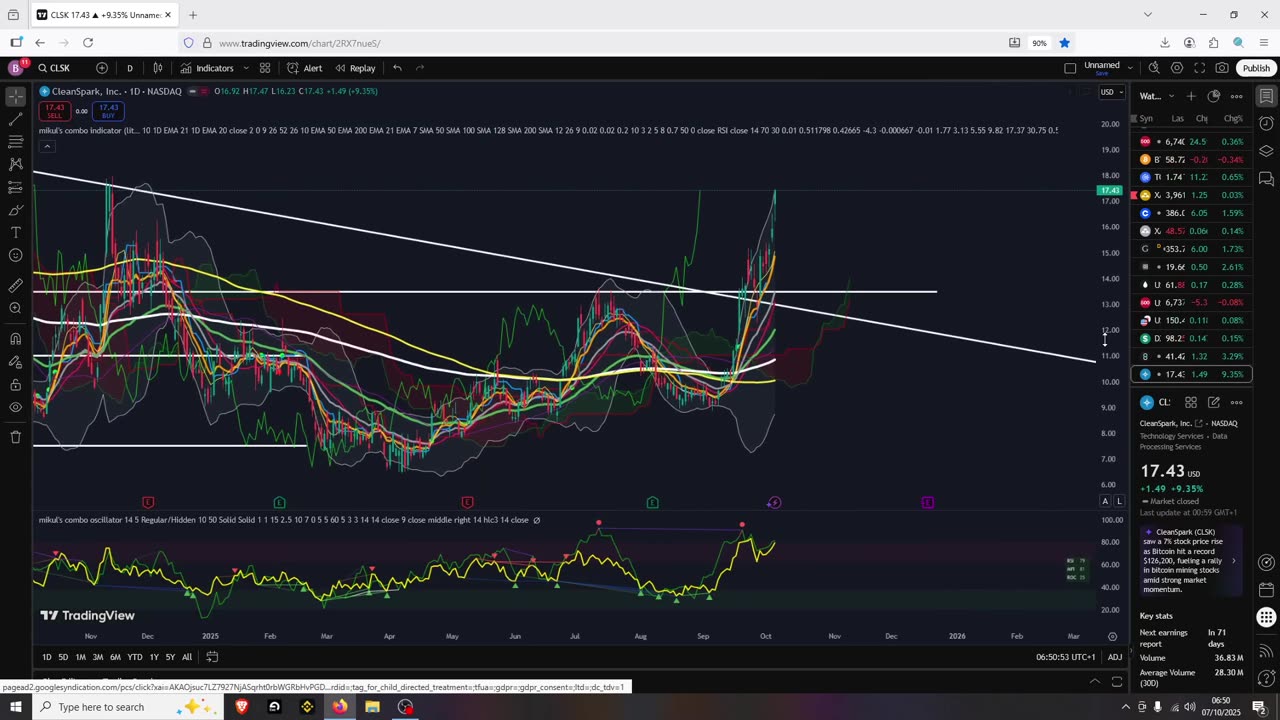Click the blue BUY price button
The height and width of the screenshot is (720, 1280).
point(108,110)
